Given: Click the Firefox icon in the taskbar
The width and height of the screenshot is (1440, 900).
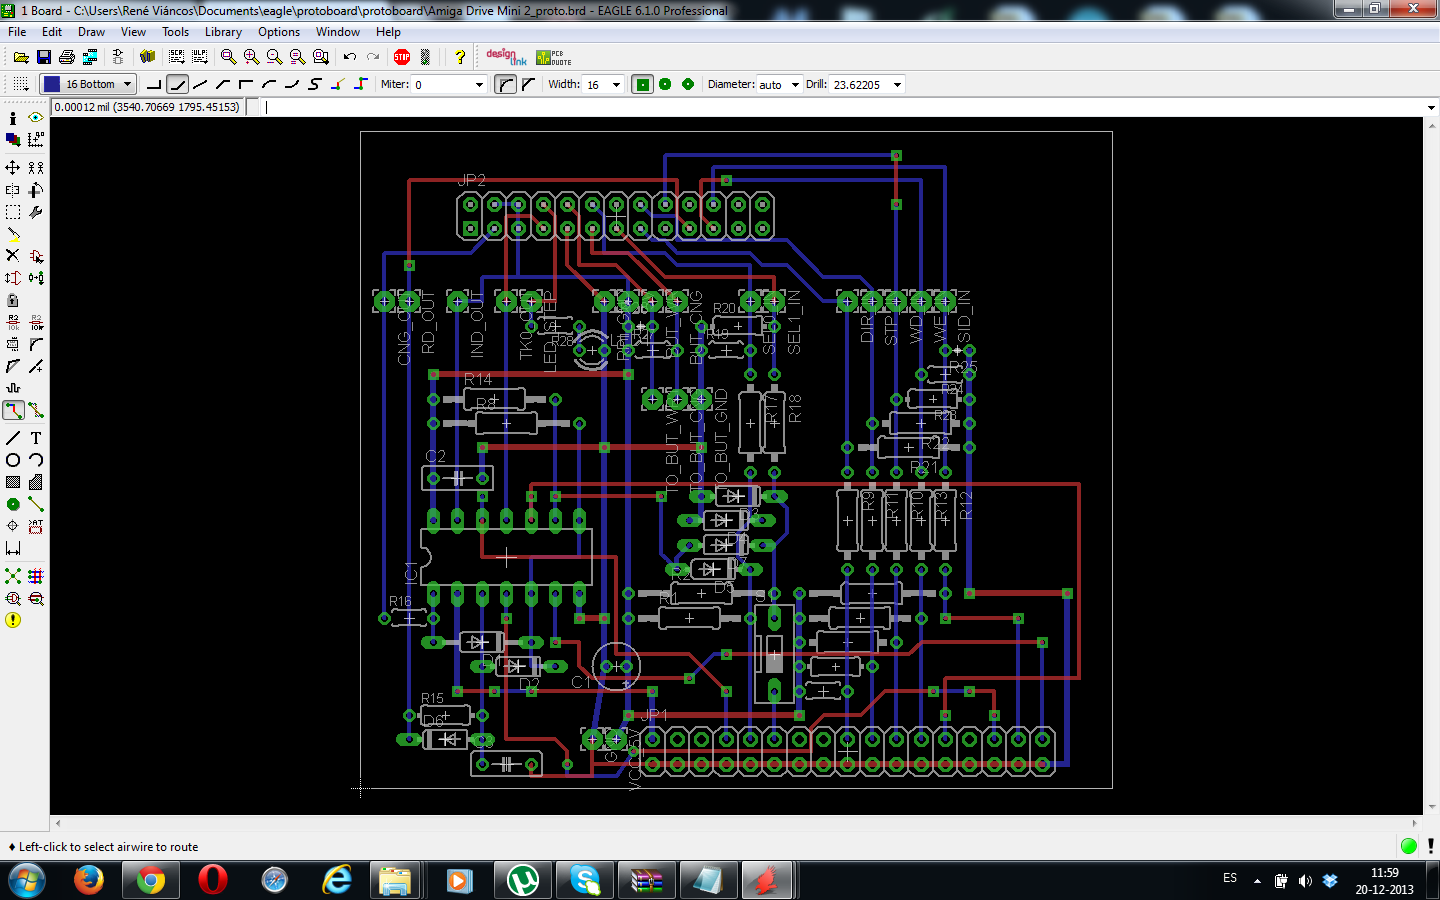Looking at the screenshot, I should [x=89, y=880].
